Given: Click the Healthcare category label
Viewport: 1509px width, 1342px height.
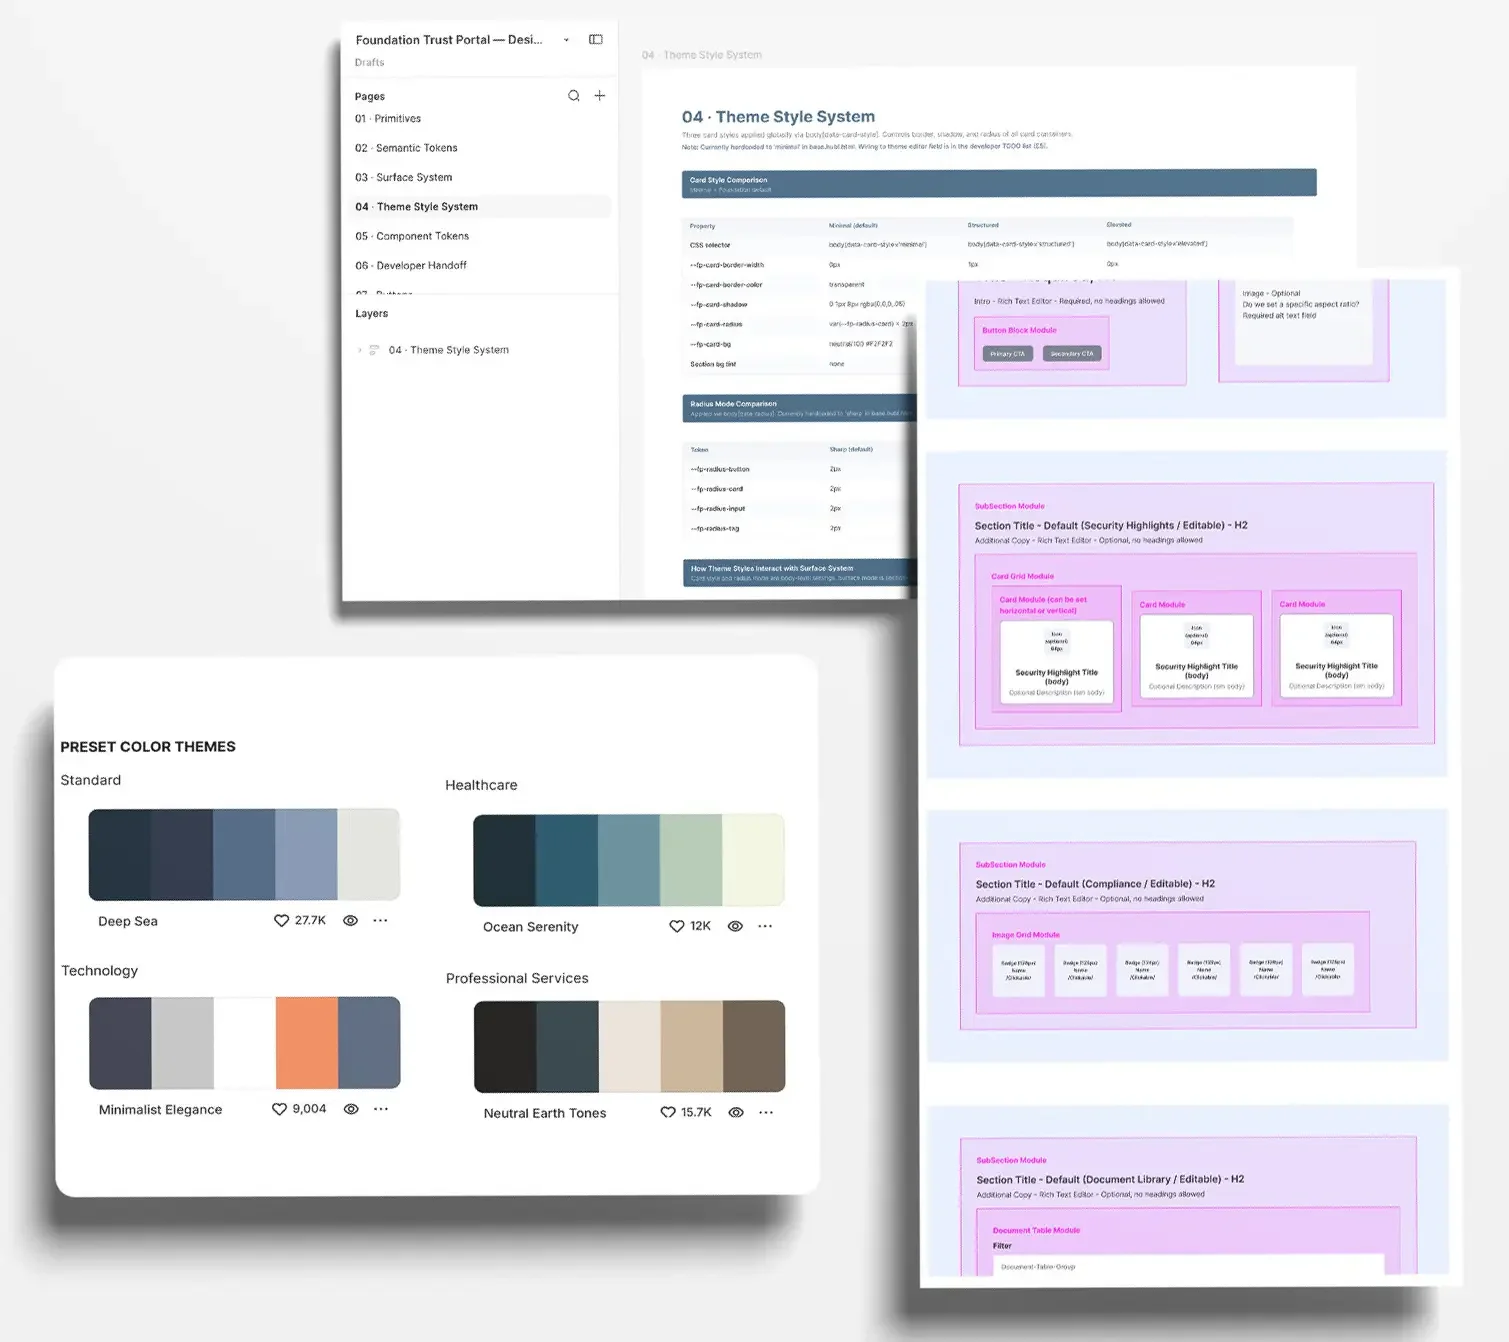Looking at the screenshot, I should 481,786.
